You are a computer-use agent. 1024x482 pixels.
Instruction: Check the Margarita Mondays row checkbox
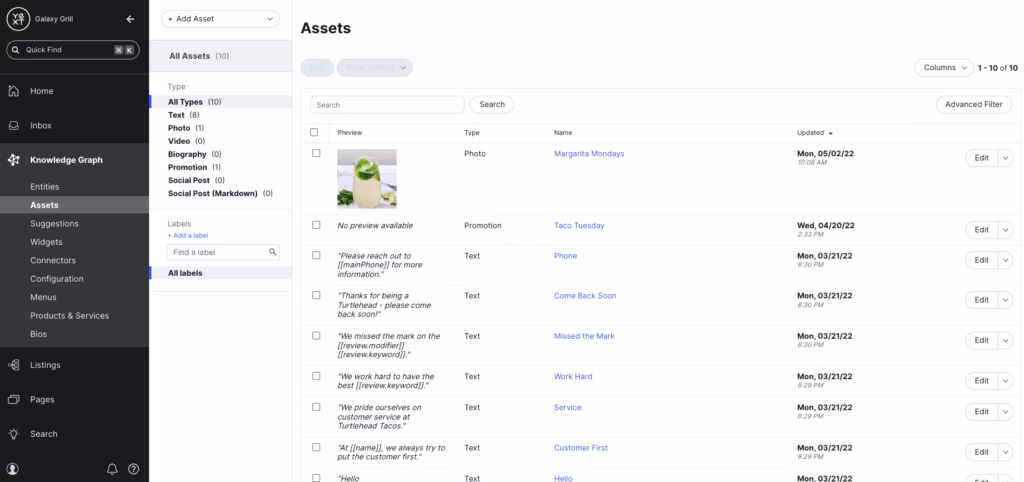[316, 154]
